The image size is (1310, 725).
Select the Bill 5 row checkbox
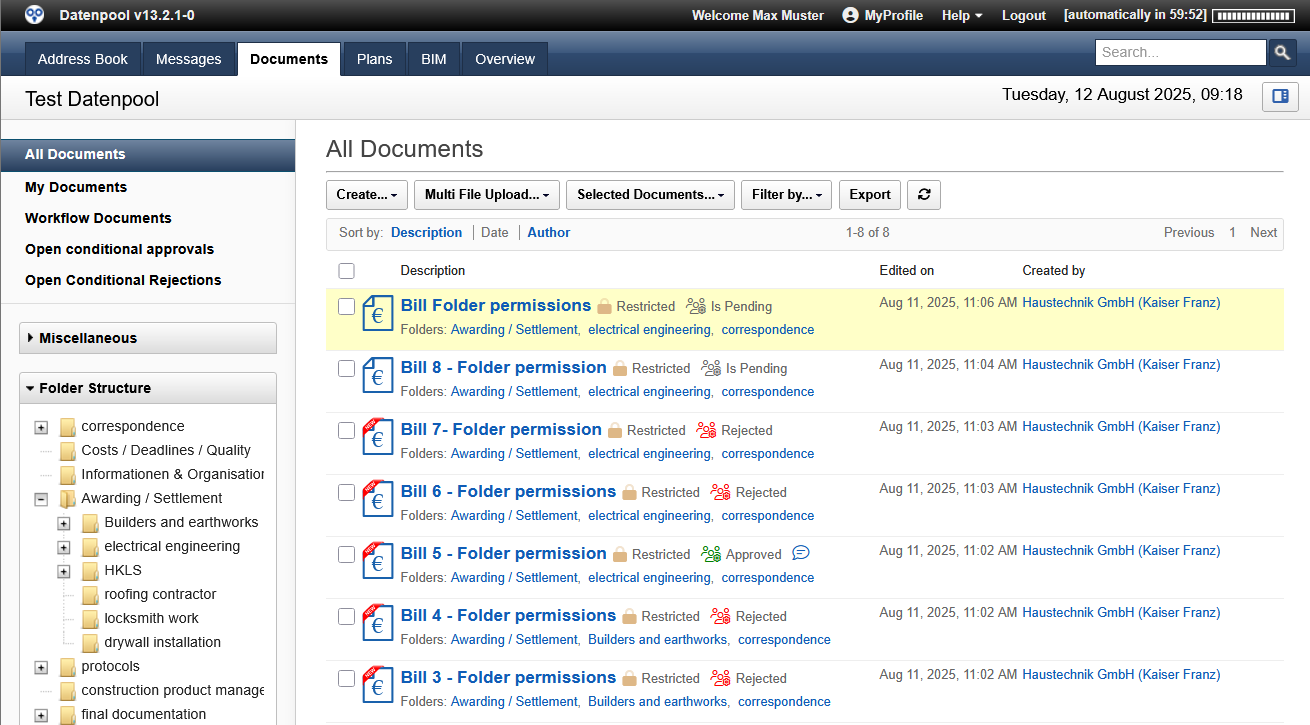tap(346, 555)
